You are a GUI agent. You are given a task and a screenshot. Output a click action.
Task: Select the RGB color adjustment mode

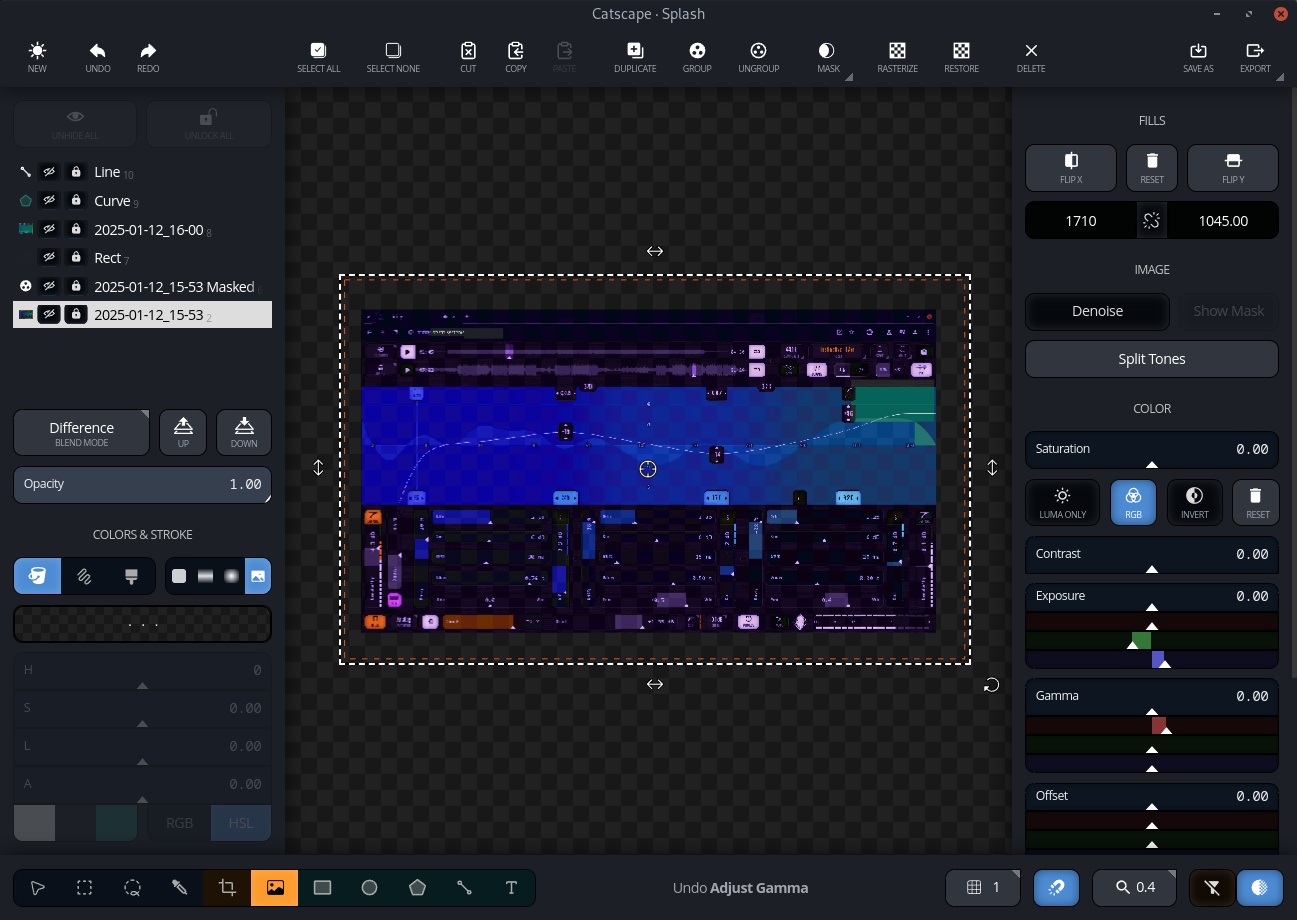[x=1133, y=502]
